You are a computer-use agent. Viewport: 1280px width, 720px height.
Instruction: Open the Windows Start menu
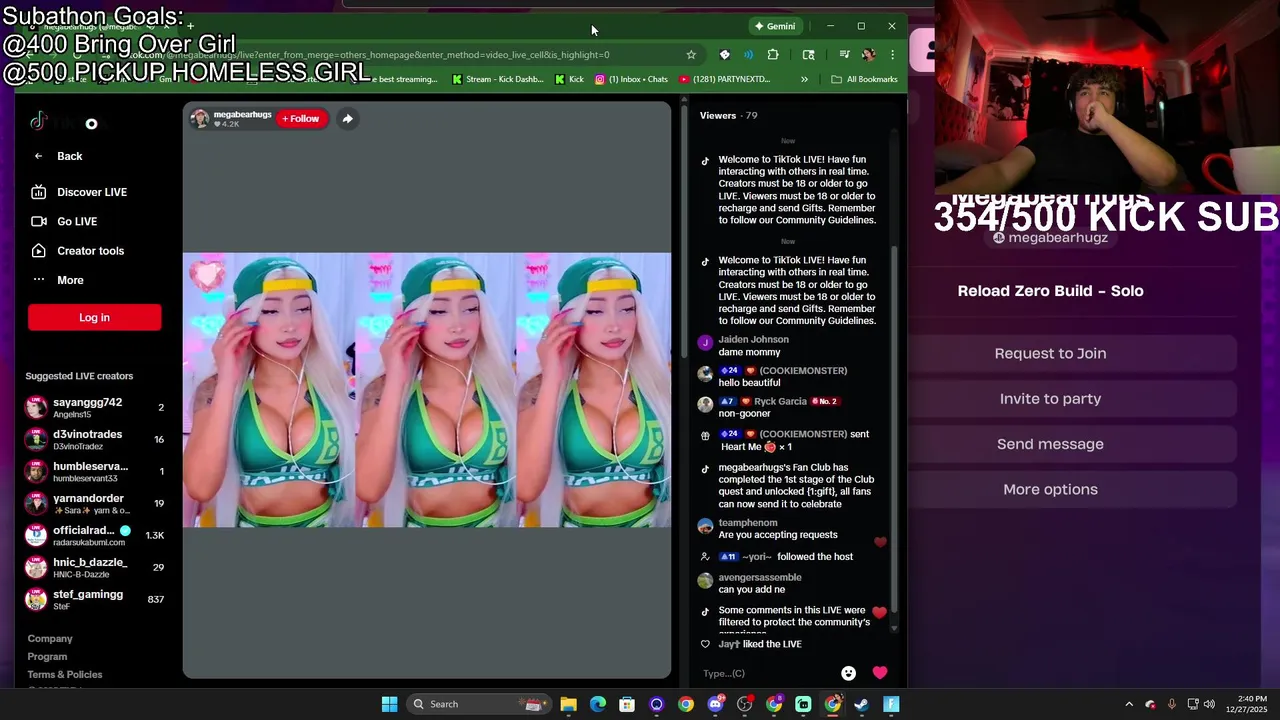389,704
